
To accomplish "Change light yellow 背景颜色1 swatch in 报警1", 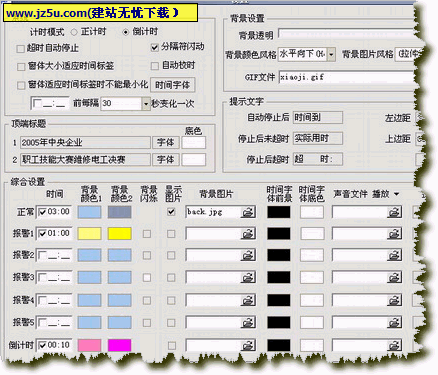I will coord(89,234).
